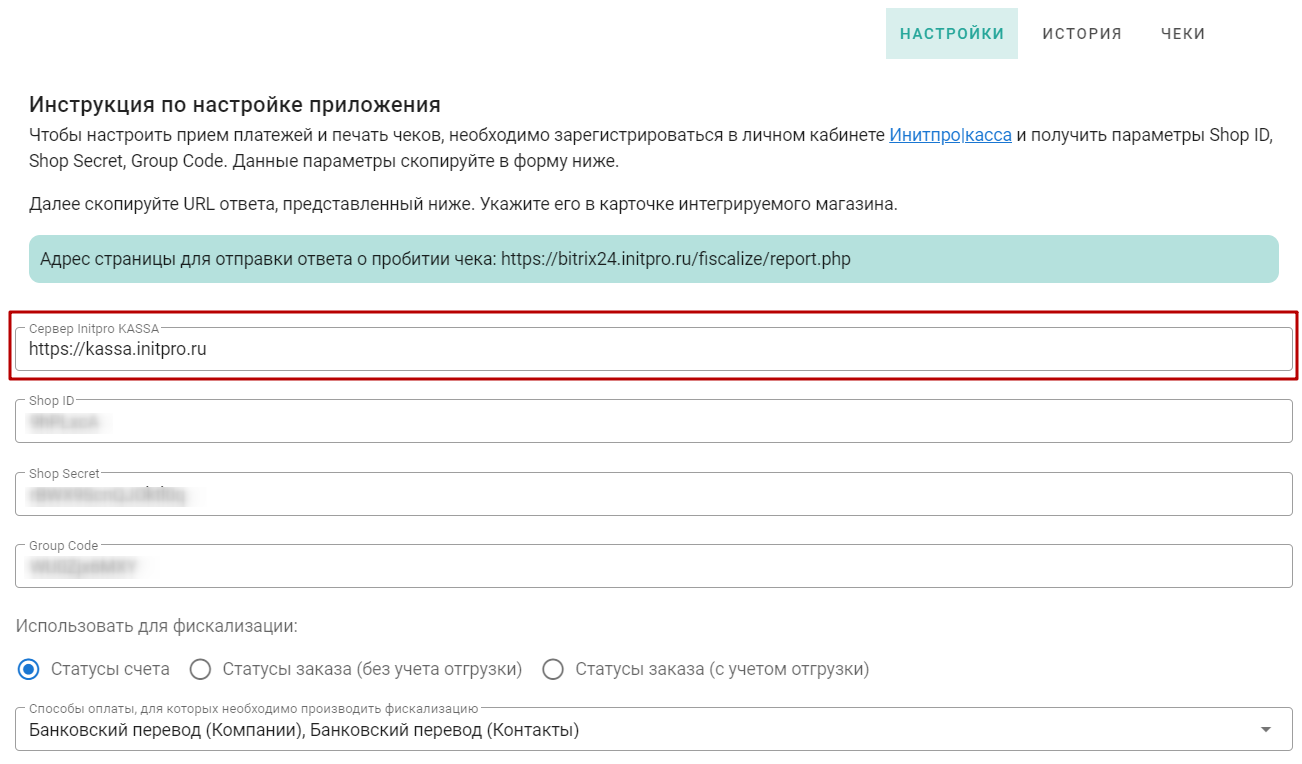Click the Shop ID input field
Image resolution: width=1302 pixels, height=764 pixels.
point(654,421)
